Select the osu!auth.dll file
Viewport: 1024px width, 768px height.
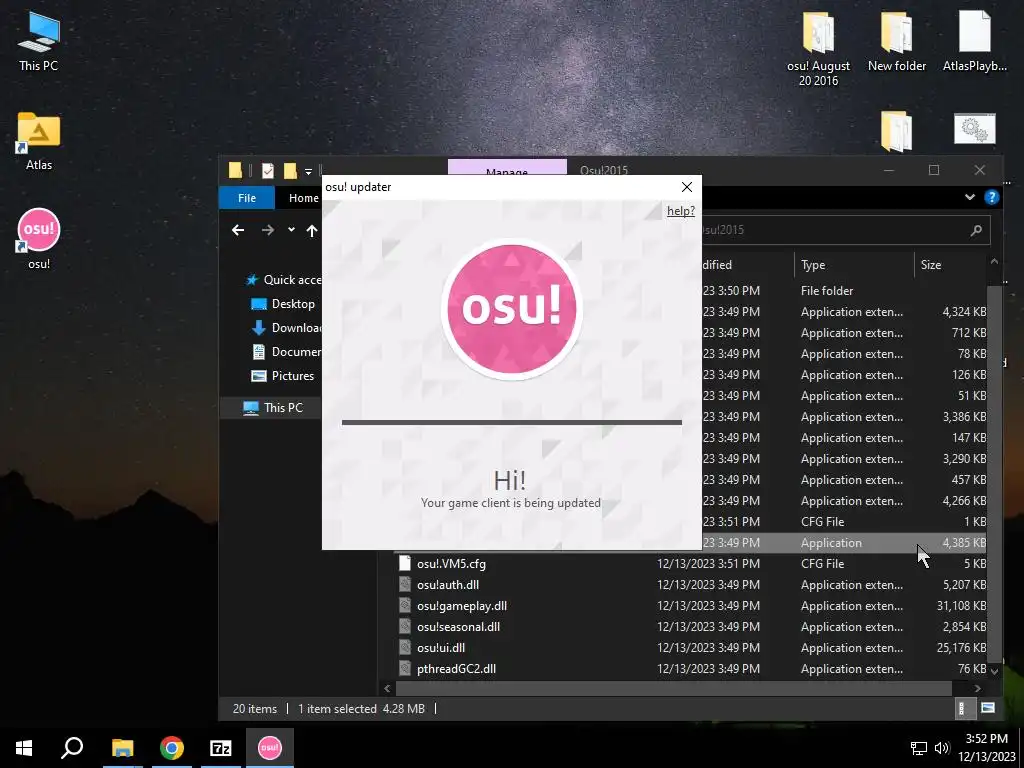point(448,584)
